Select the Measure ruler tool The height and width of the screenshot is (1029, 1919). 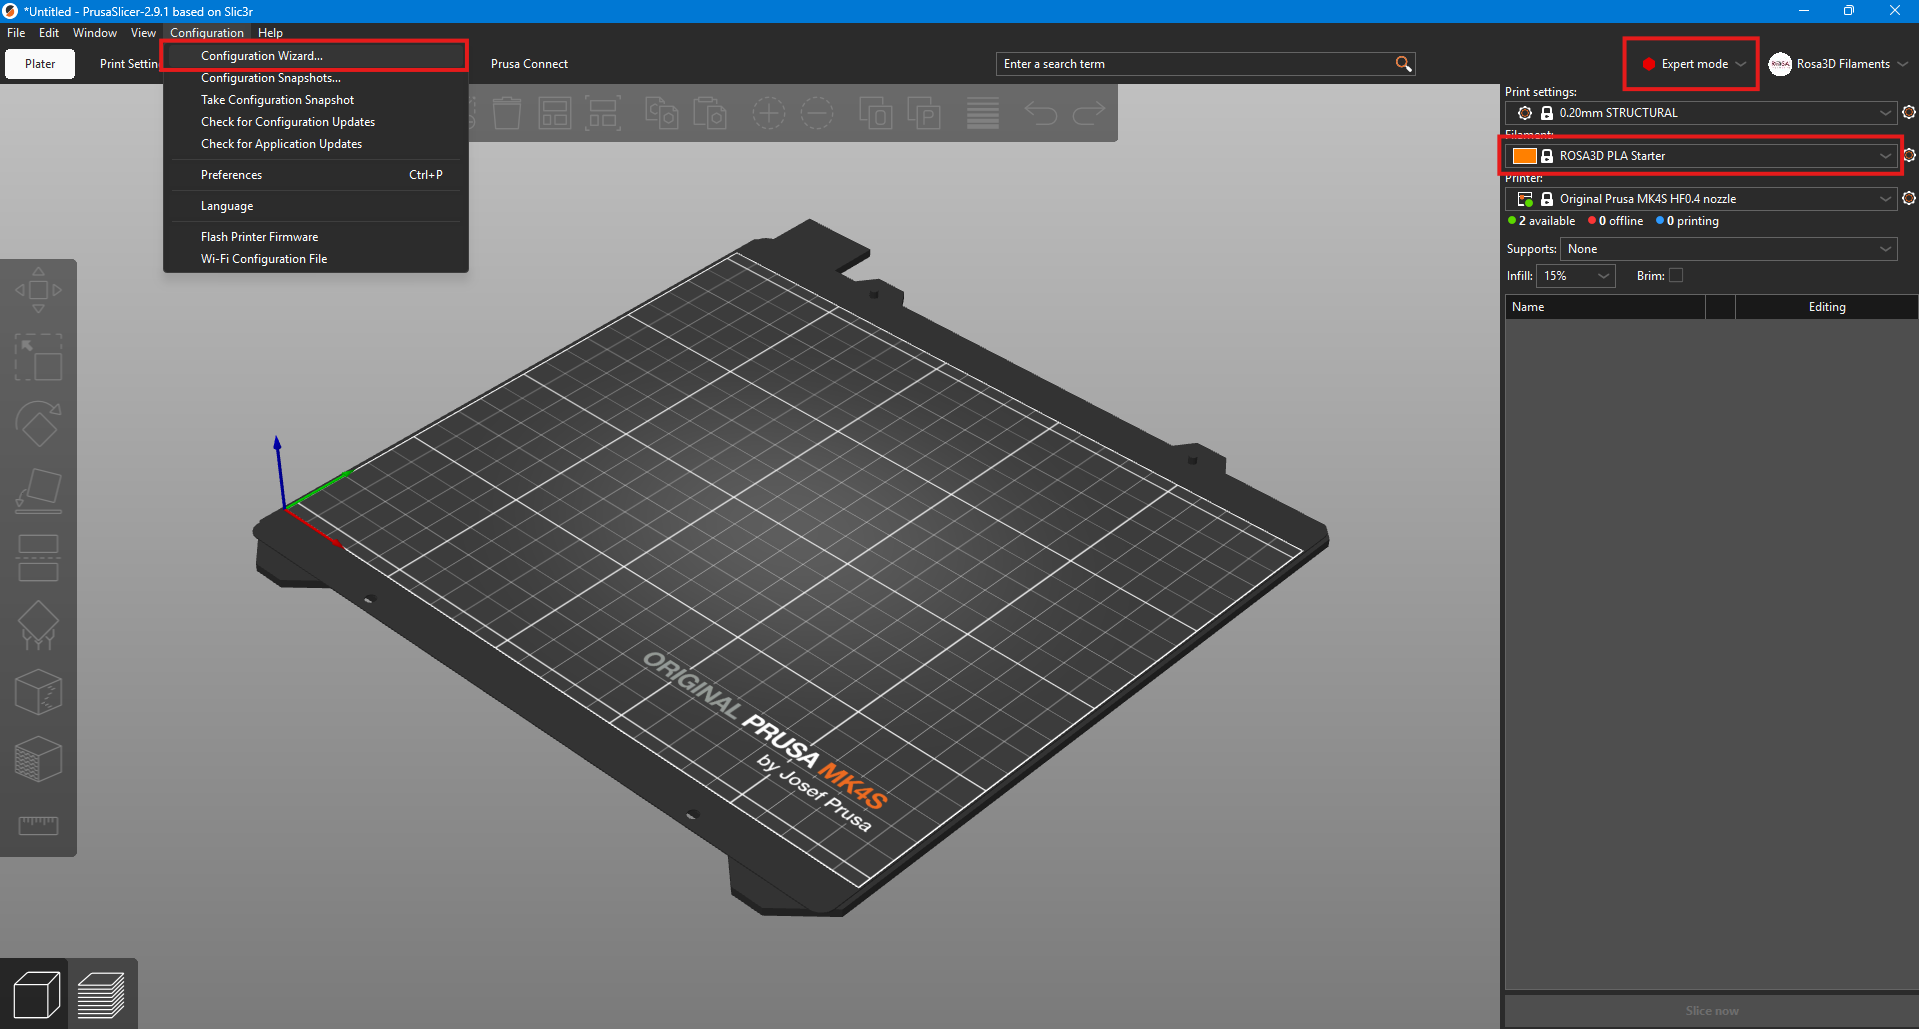click(38, 825)
